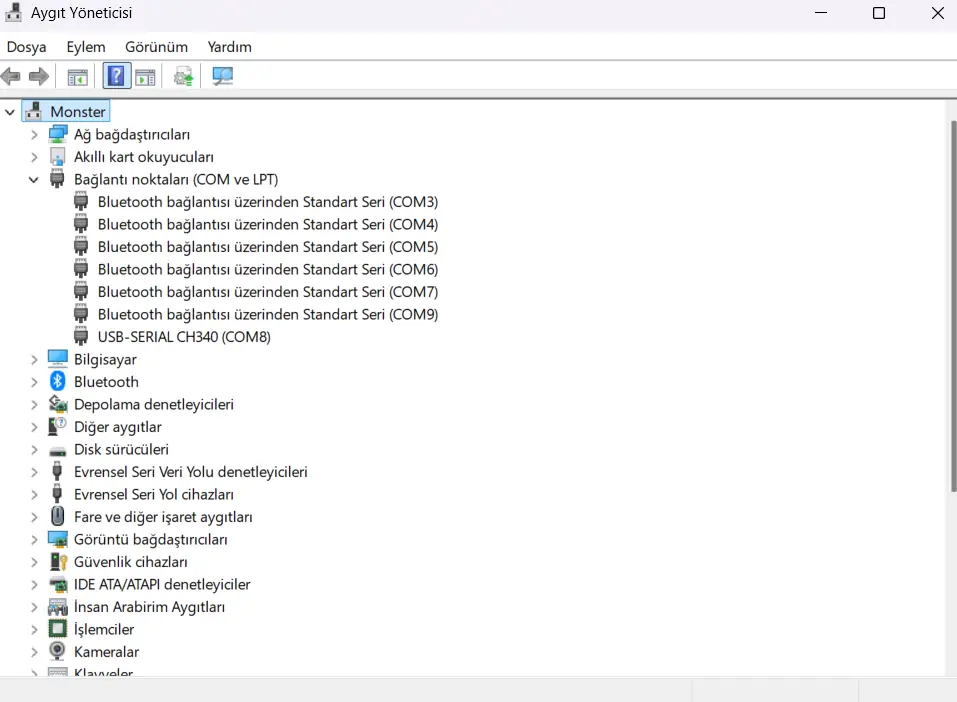Viewport: 957px width, 702px height.
Task: Select Bluetooth Standart Seri (COM3) device
Action: [268, 201]
